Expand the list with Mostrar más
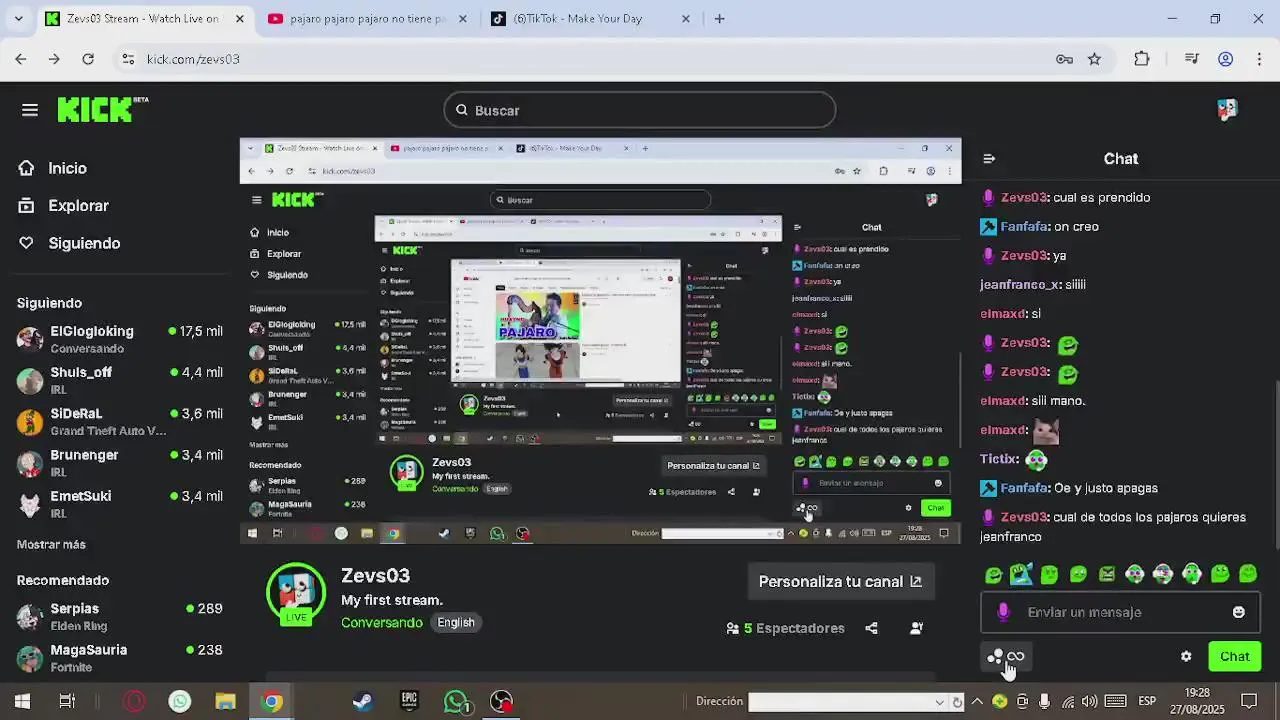The width and height of the screenshot is (1280, 720). 51,544
